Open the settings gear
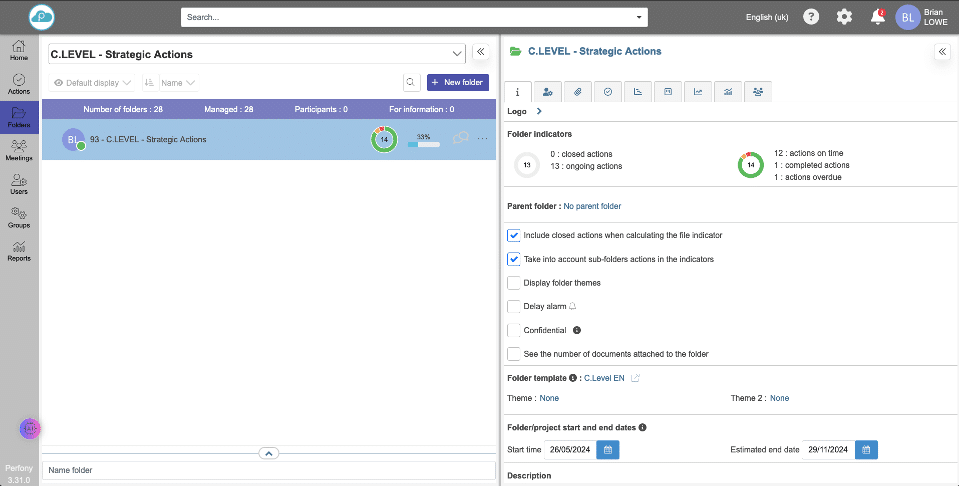The image size is (959, 486). (844, 17)
